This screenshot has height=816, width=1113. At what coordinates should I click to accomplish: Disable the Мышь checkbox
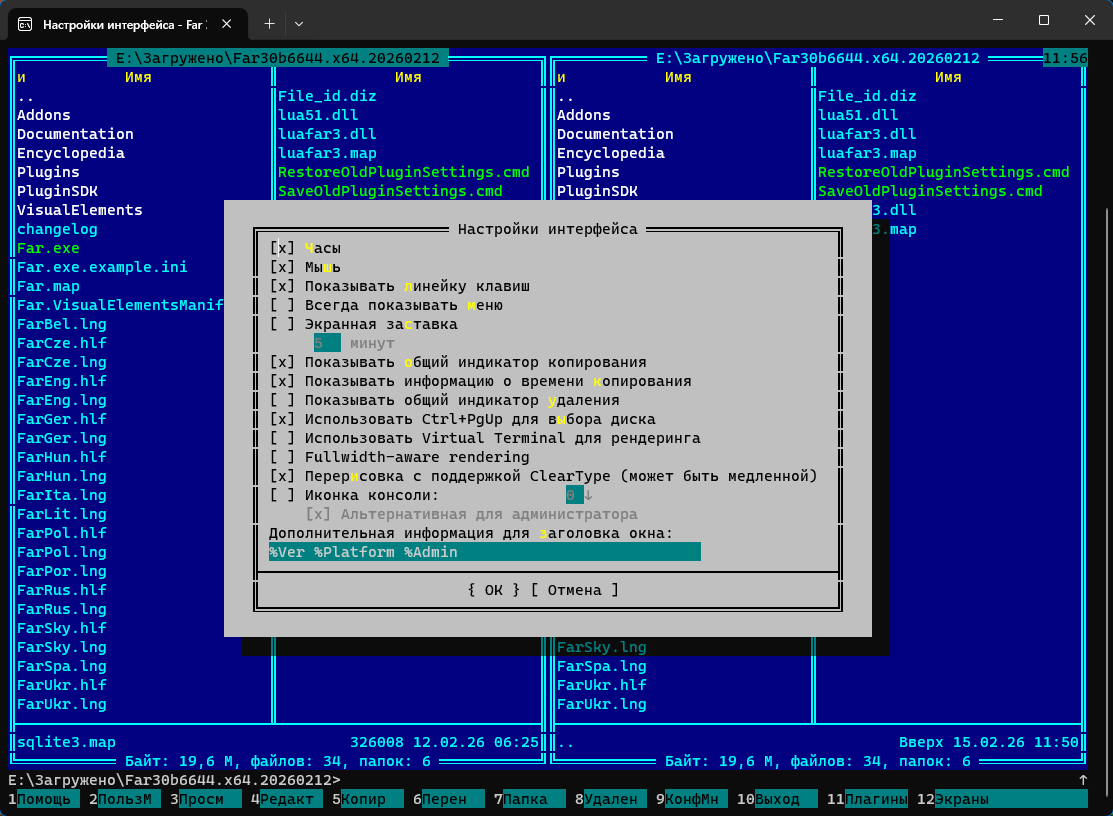282,267
